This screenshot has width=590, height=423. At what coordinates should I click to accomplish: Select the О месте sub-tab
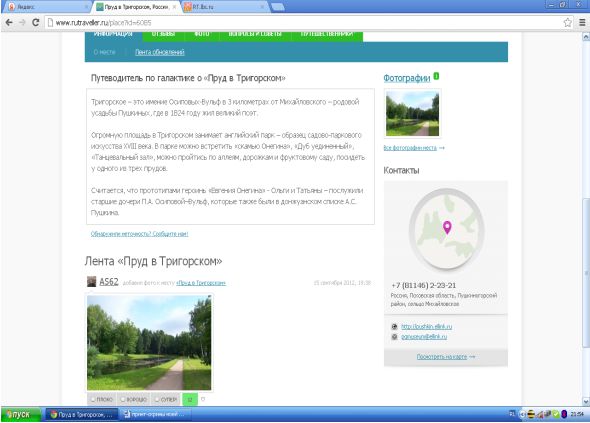tap(104, 52)
